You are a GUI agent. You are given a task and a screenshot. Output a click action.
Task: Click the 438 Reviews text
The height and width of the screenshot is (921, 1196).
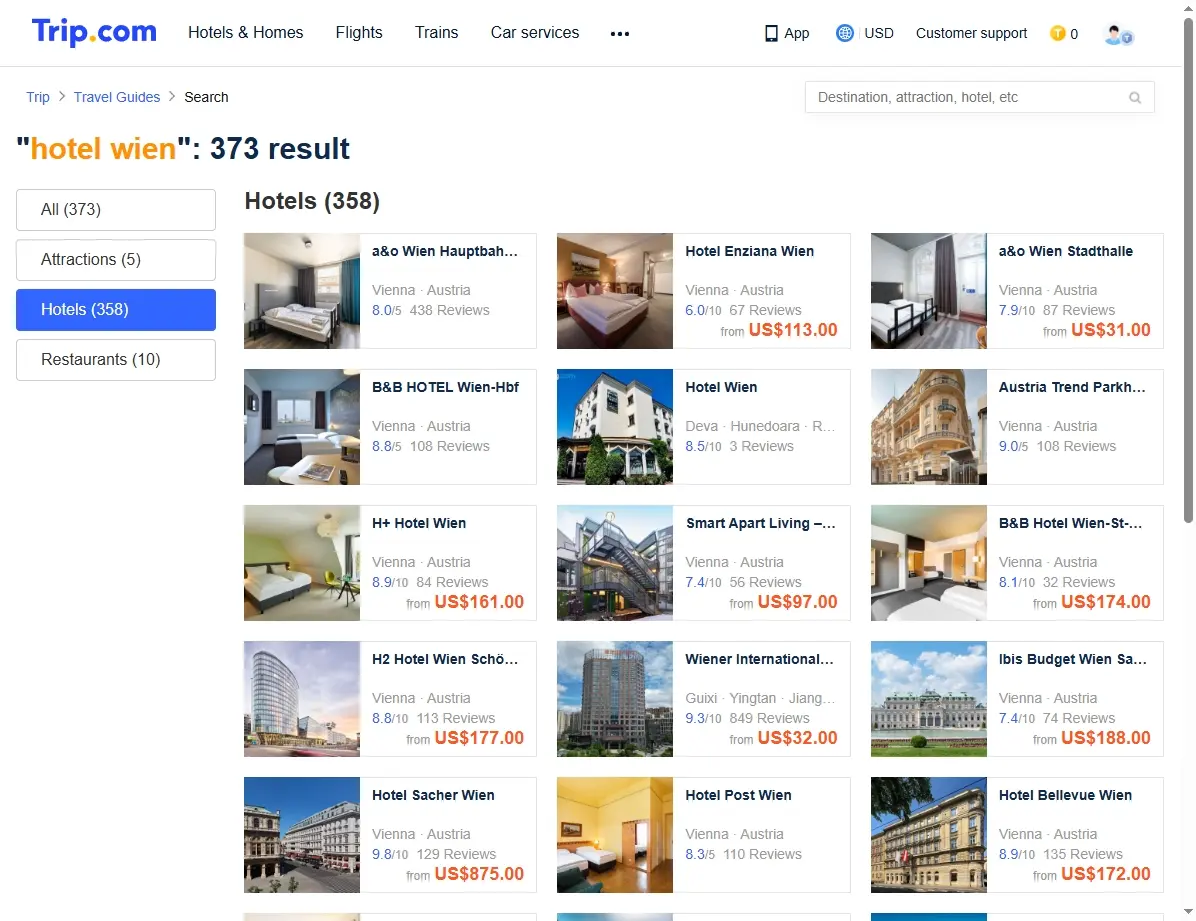click(x=449, y=311)
